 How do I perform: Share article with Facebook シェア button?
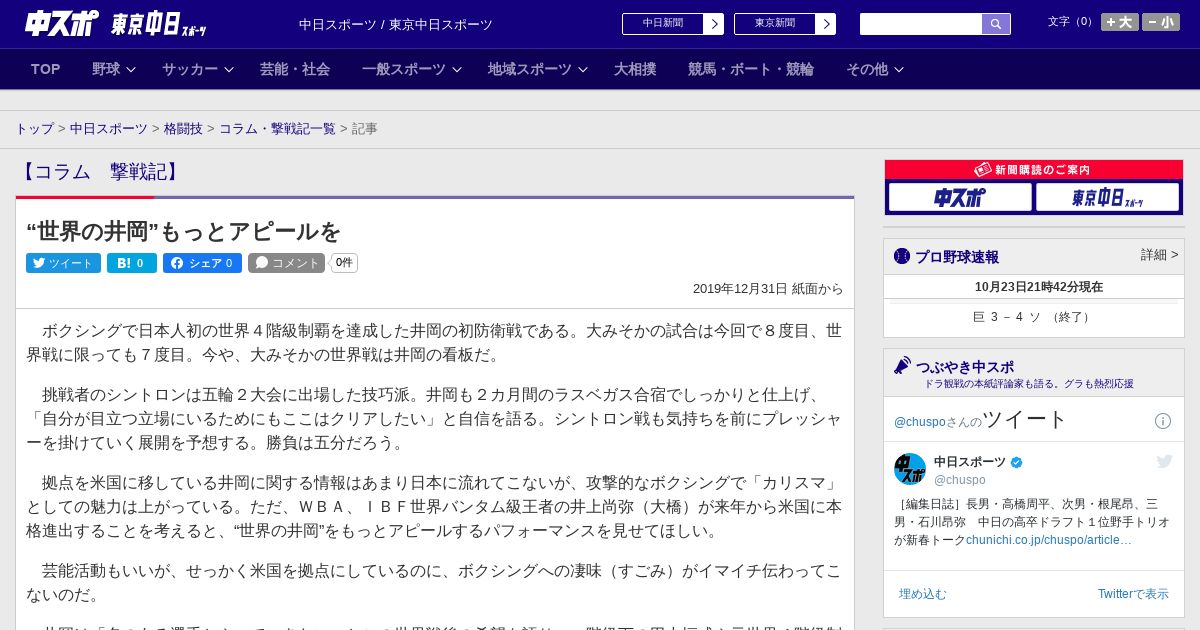tap(202, 263)
